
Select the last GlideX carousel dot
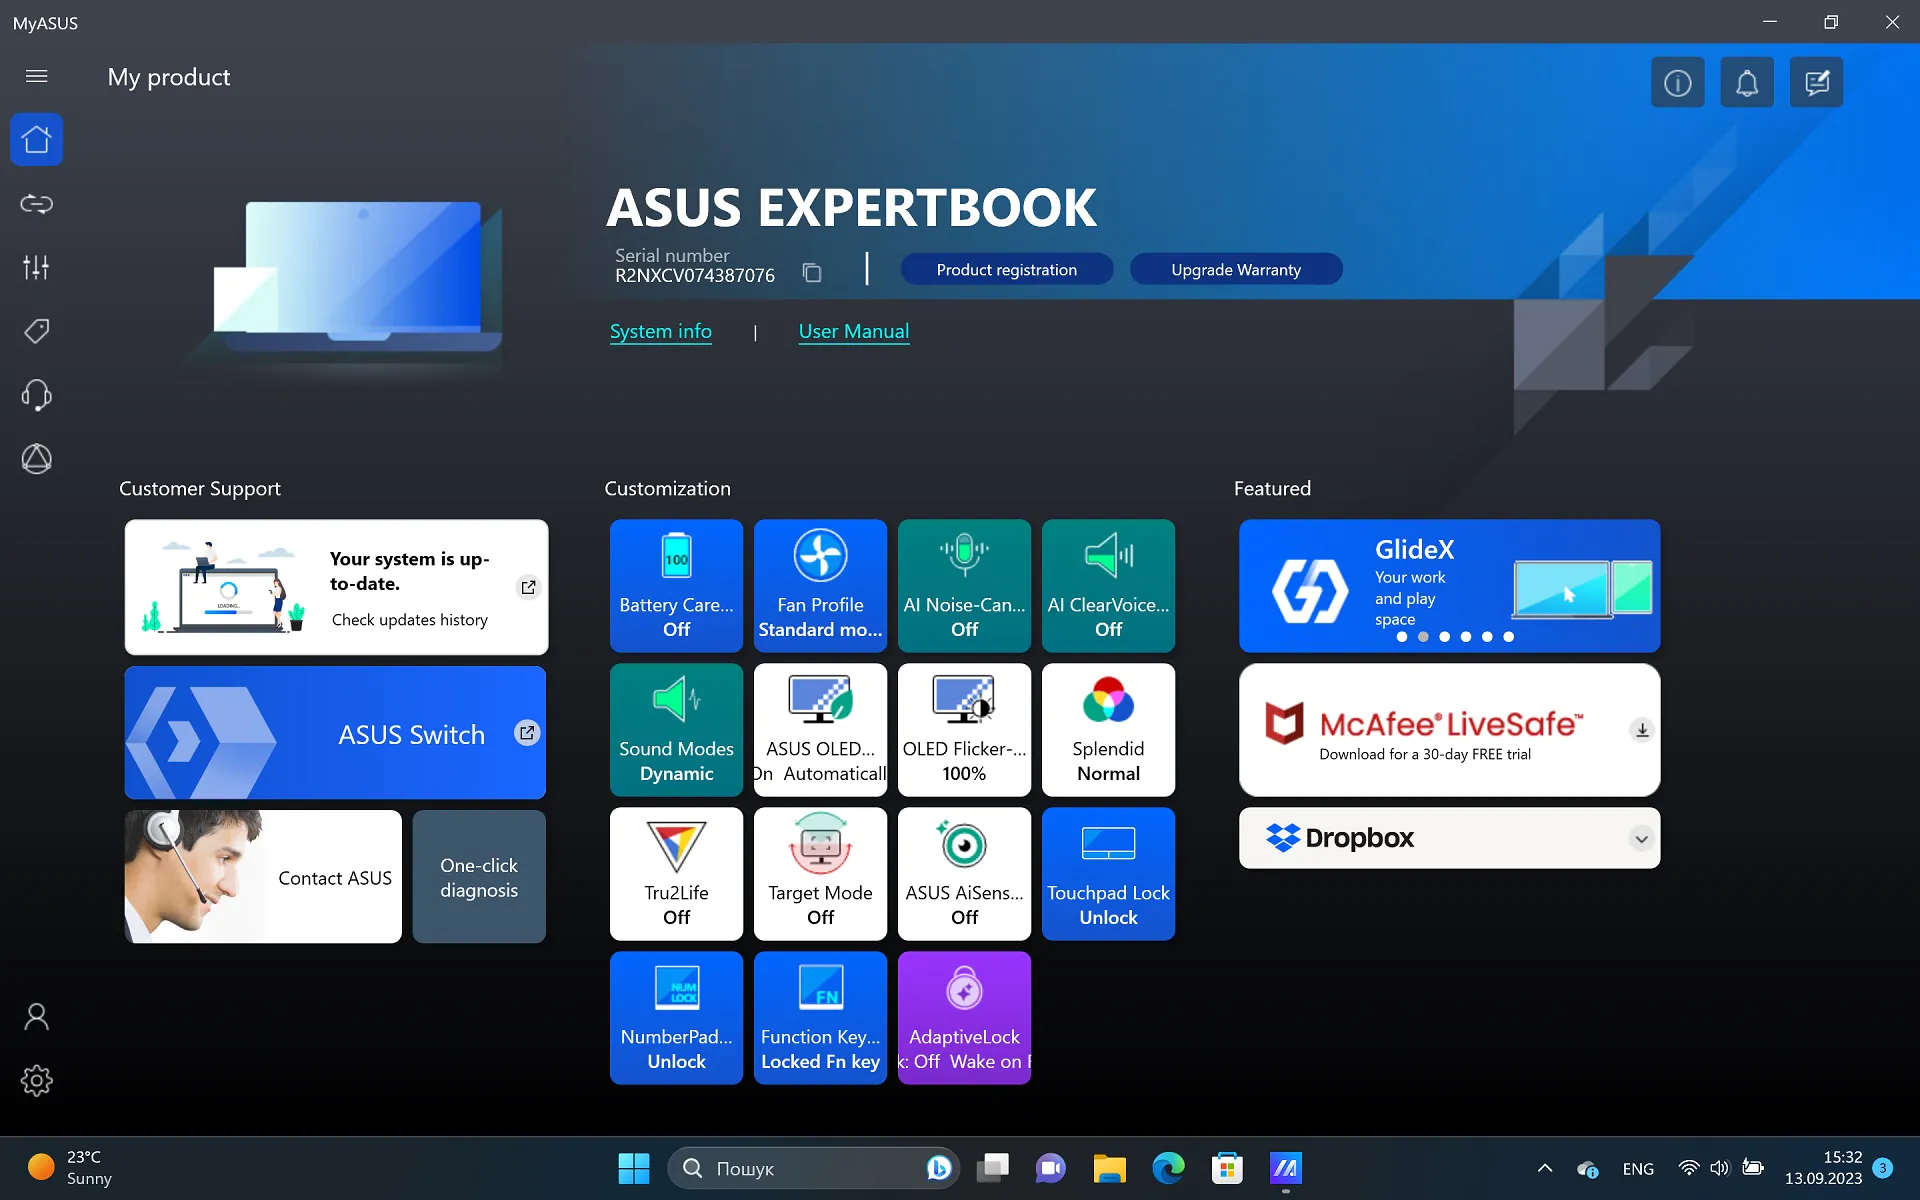[x=1508, y=637]
